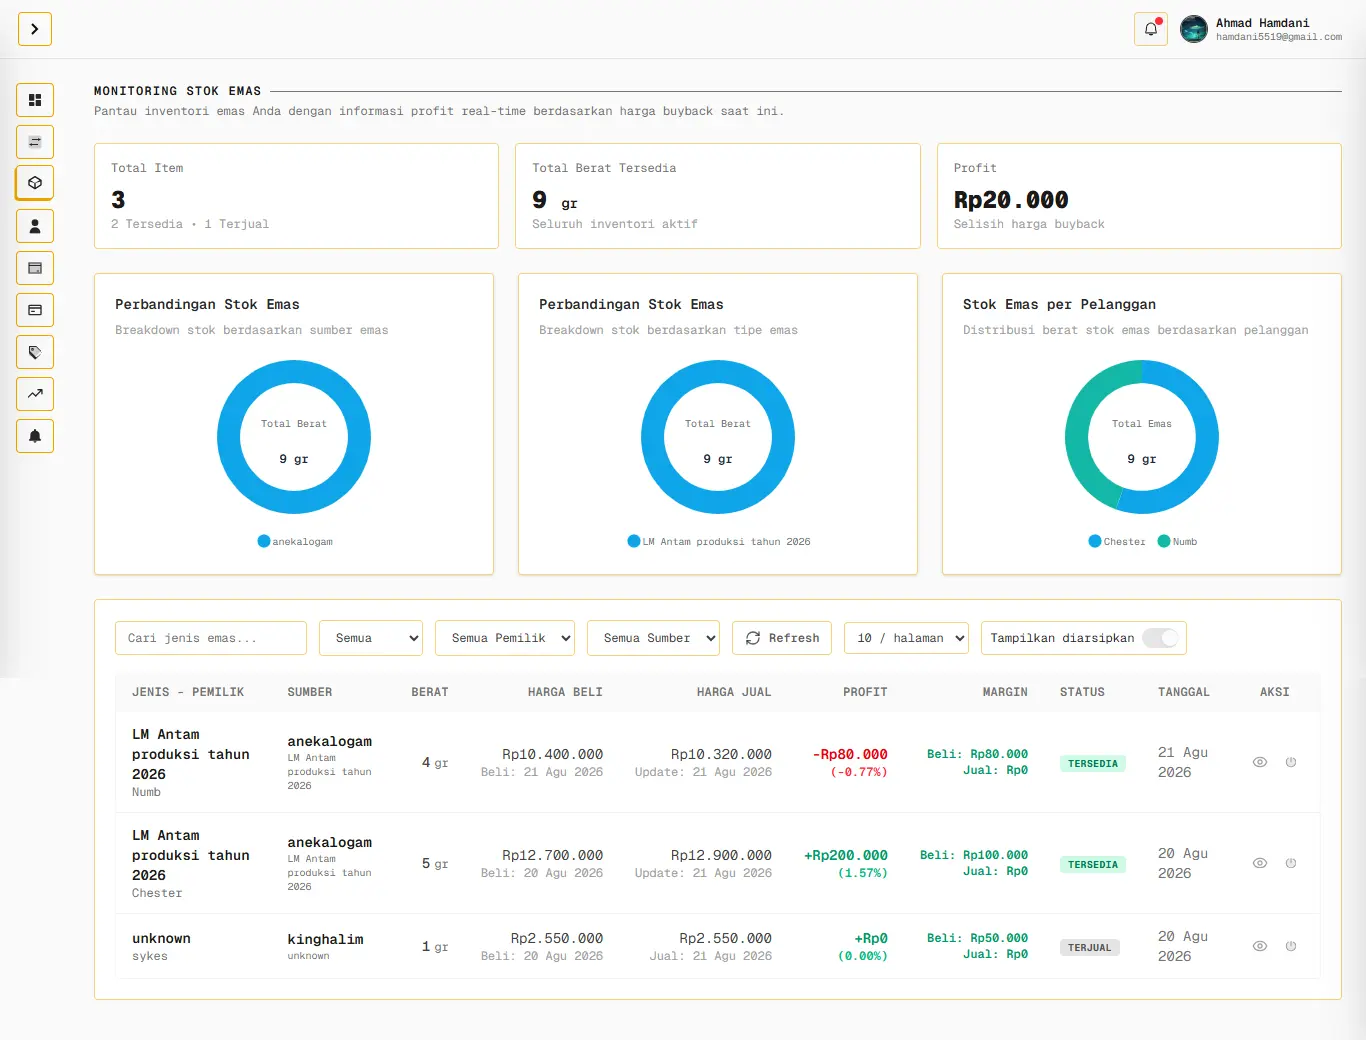Click the 'kinghalim' source cell

pyautogui.click(x=326, y=939)
